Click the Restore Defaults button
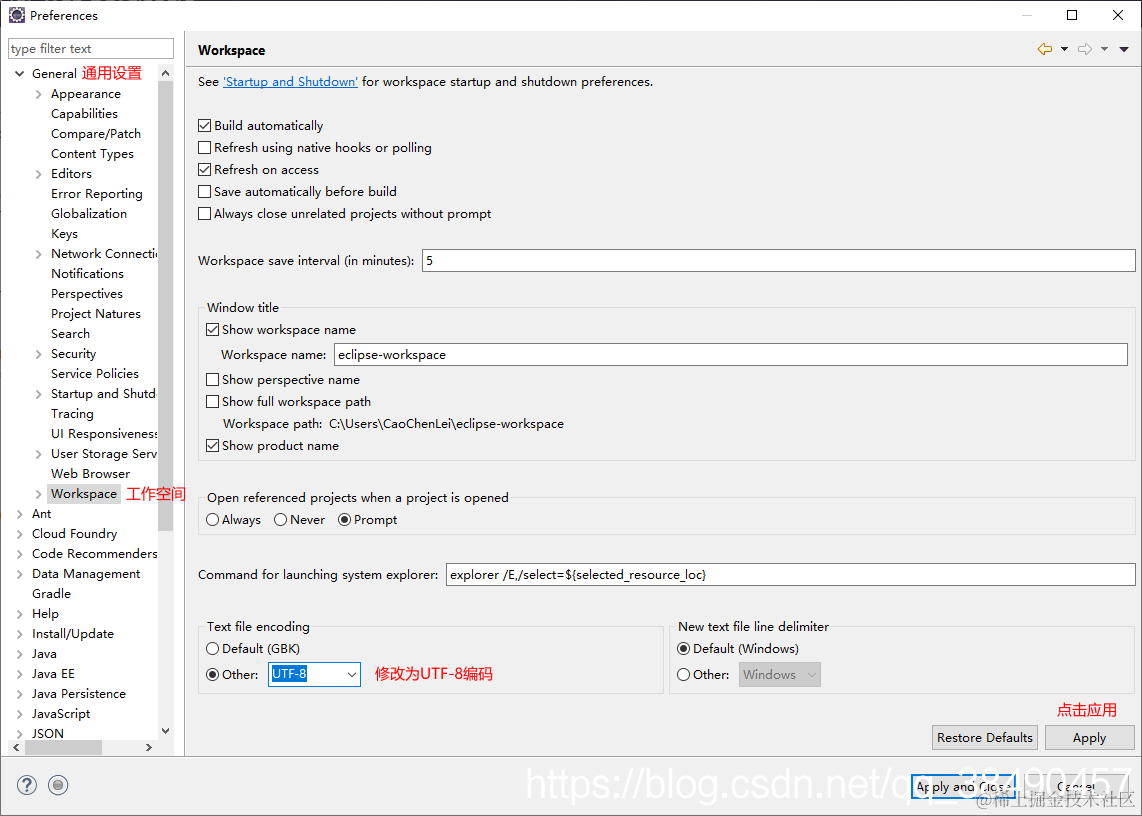The width and height of the screenshot is (1142, 816). click(x=985, y=737)
